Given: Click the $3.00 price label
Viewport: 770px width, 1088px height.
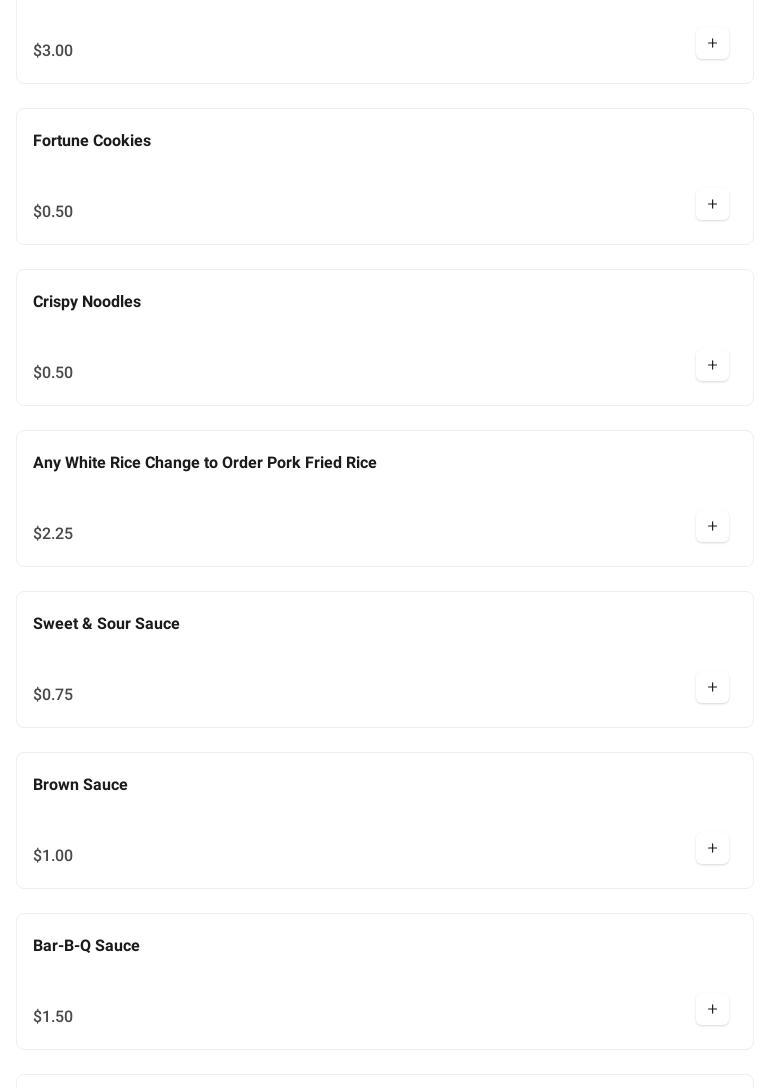Looking at the screenshot, I should 53,51.
